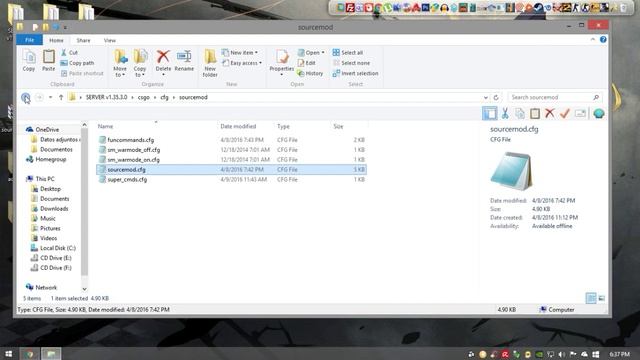Open the Easy access dropdown

pyautogui.click(x=242, y=63)
